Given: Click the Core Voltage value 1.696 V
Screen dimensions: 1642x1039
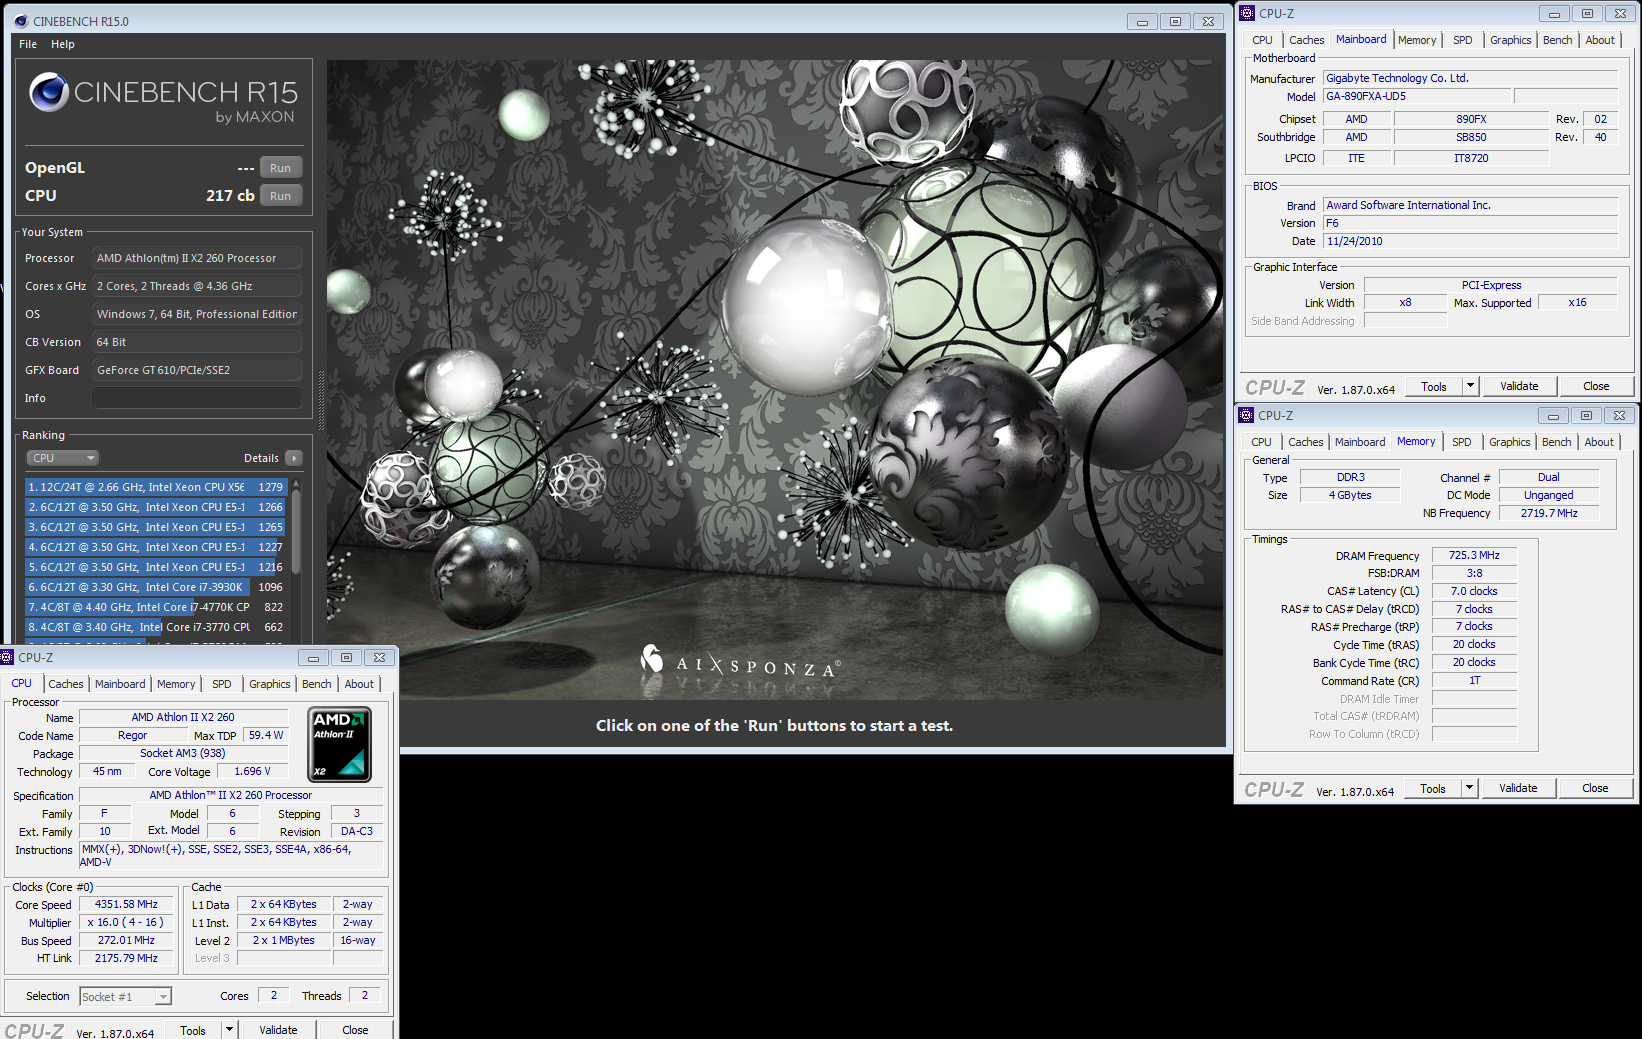Looking at the screenshot, I should point(252,771).
